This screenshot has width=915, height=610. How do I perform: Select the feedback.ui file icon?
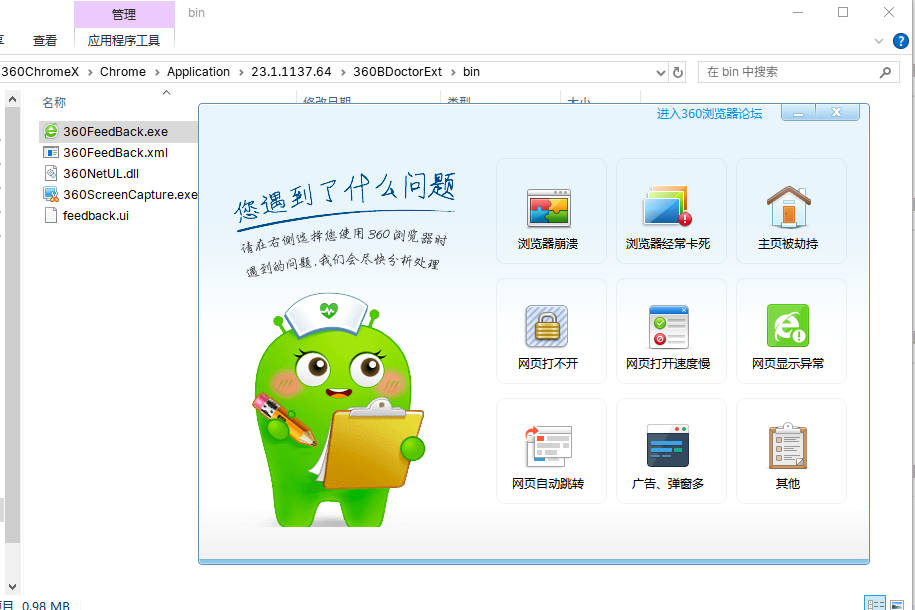tap(51, 215)
